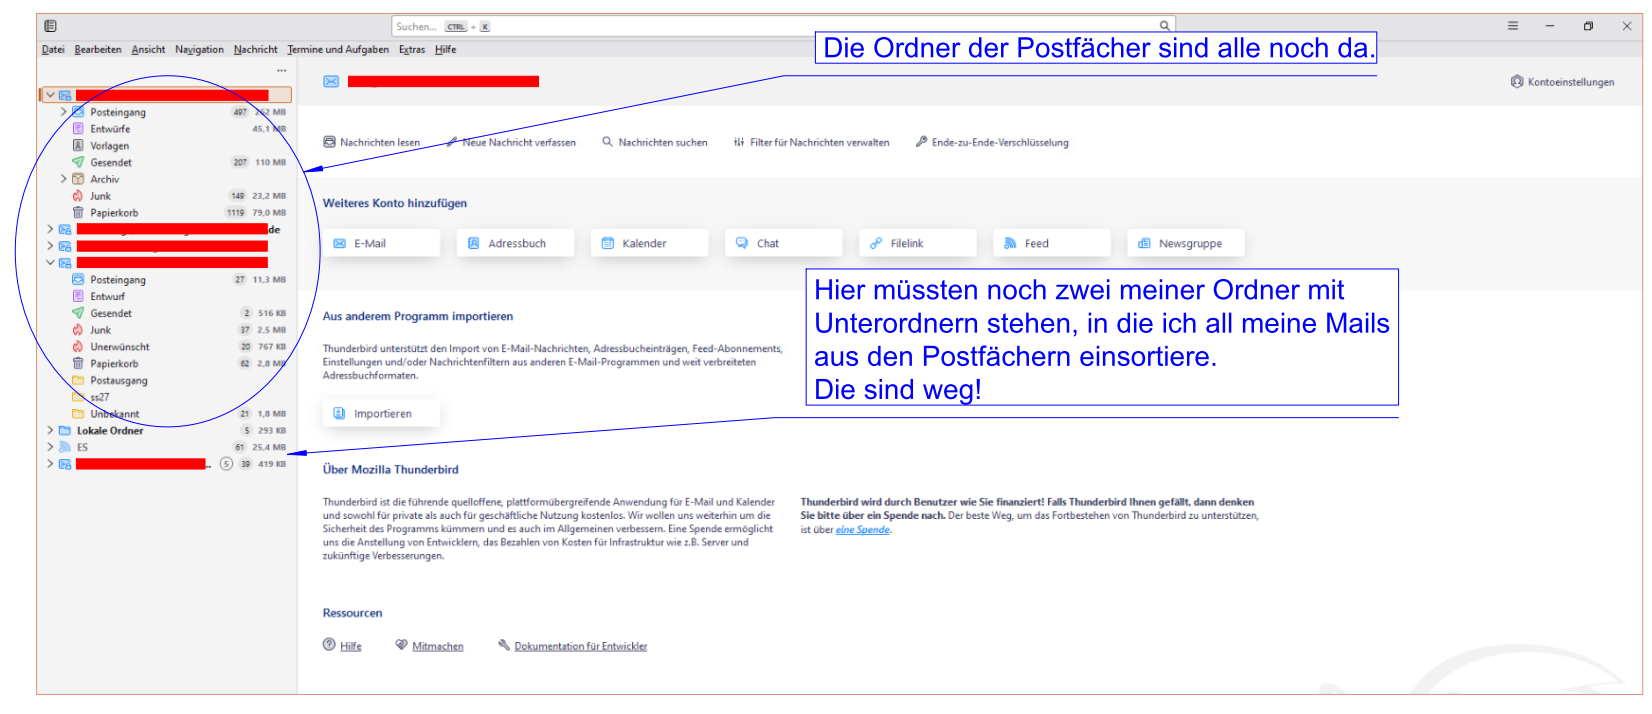Image resolution: width=1652 pixels, height=714 pixels.
Task: Toggle the spaces toolbar icon at top left
Action: [x=50, y=26]
